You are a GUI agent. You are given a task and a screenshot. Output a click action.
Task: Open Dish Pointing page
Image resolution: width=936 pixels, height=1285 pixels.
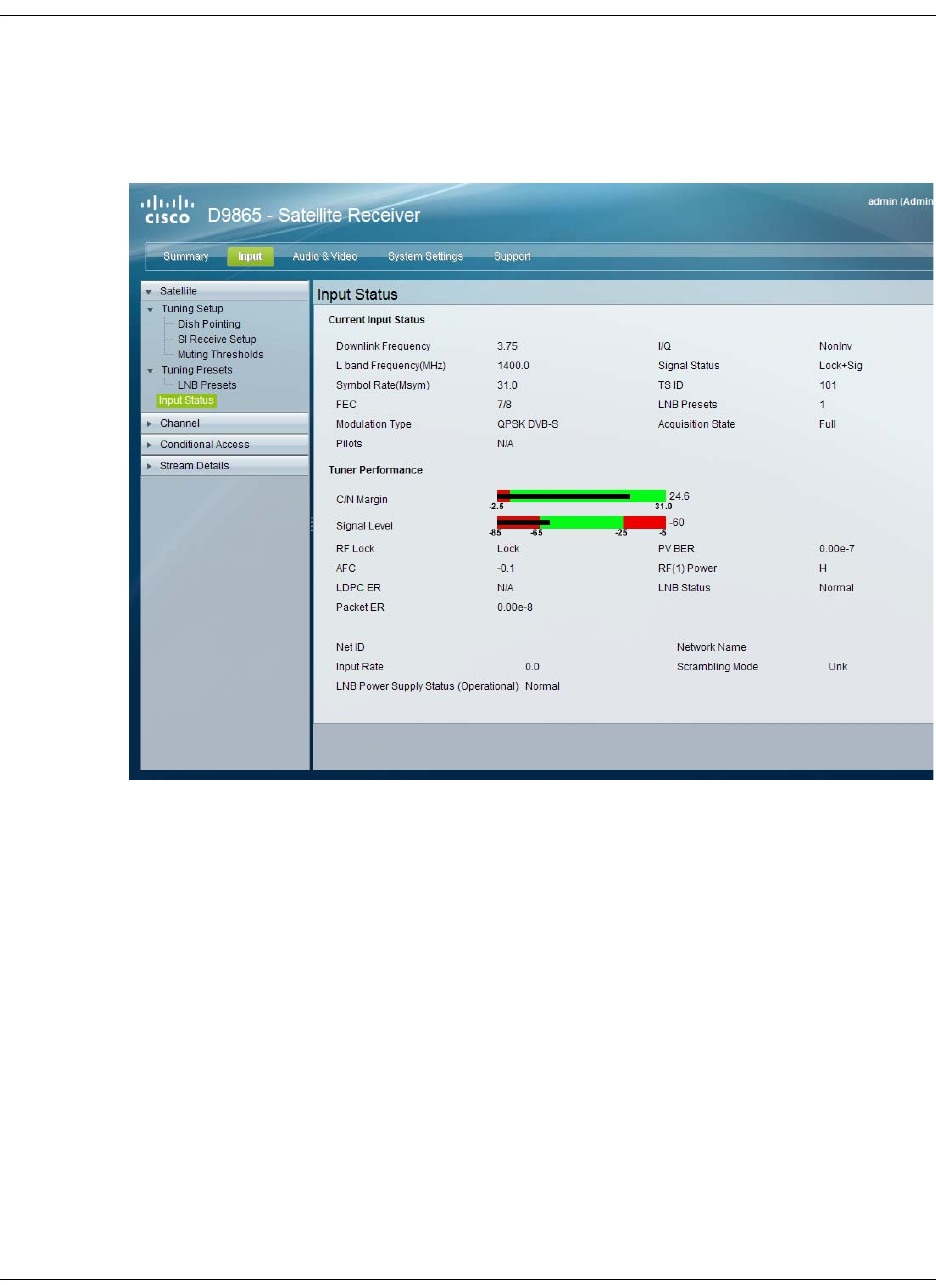tap(208, 324)
